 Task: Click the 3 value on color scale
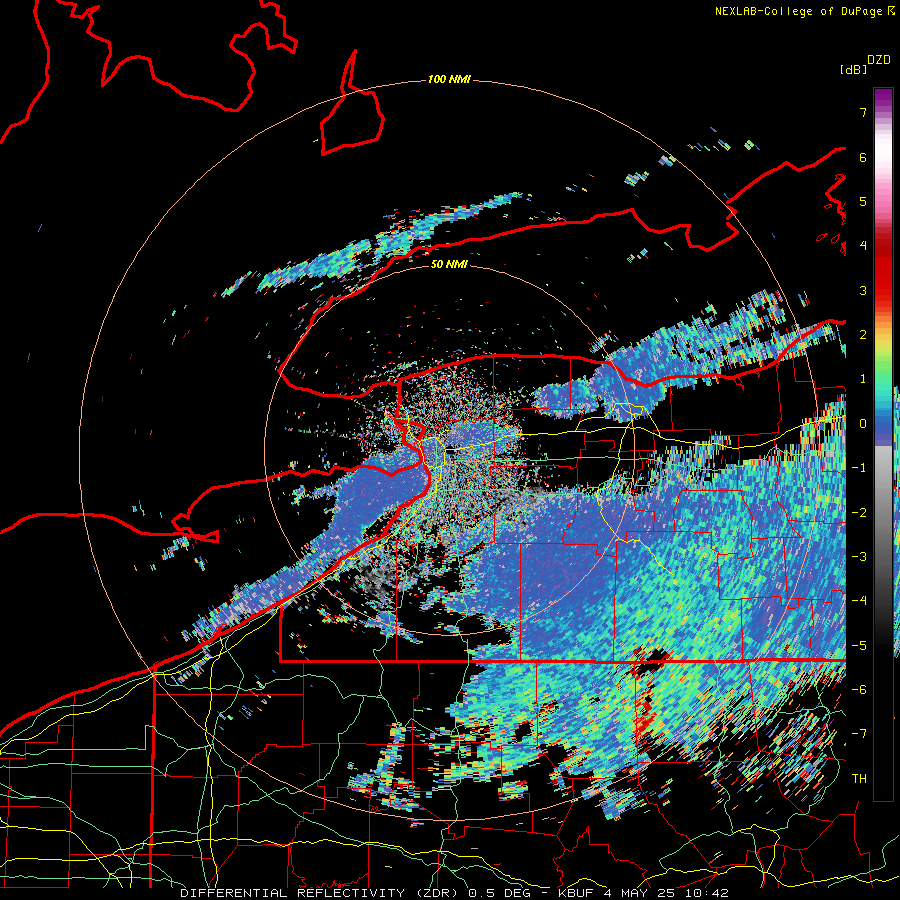(863, 290)
